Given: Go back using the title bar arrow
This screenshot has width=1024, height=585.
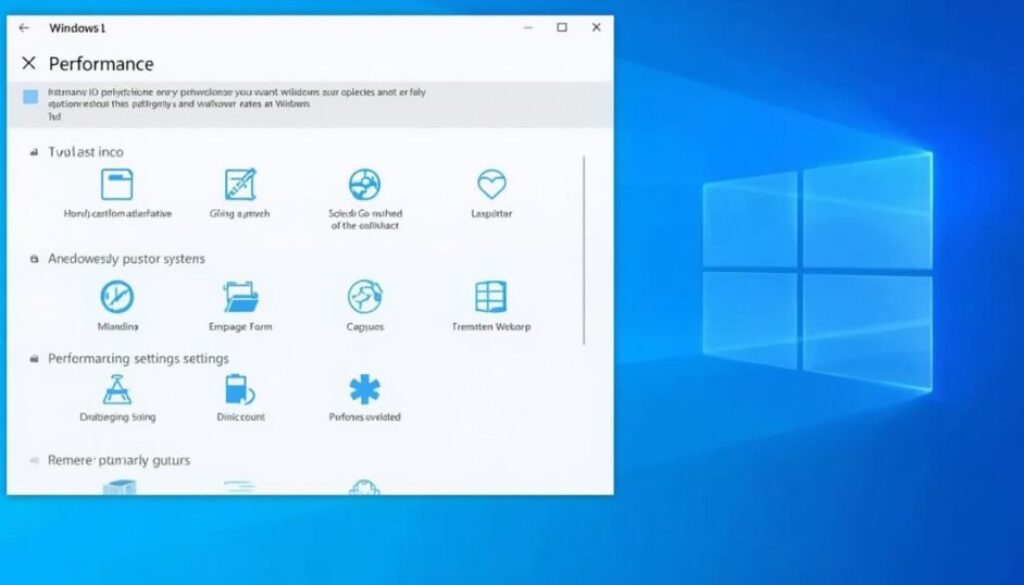Looking at the screenshot, I should point(24,28).
